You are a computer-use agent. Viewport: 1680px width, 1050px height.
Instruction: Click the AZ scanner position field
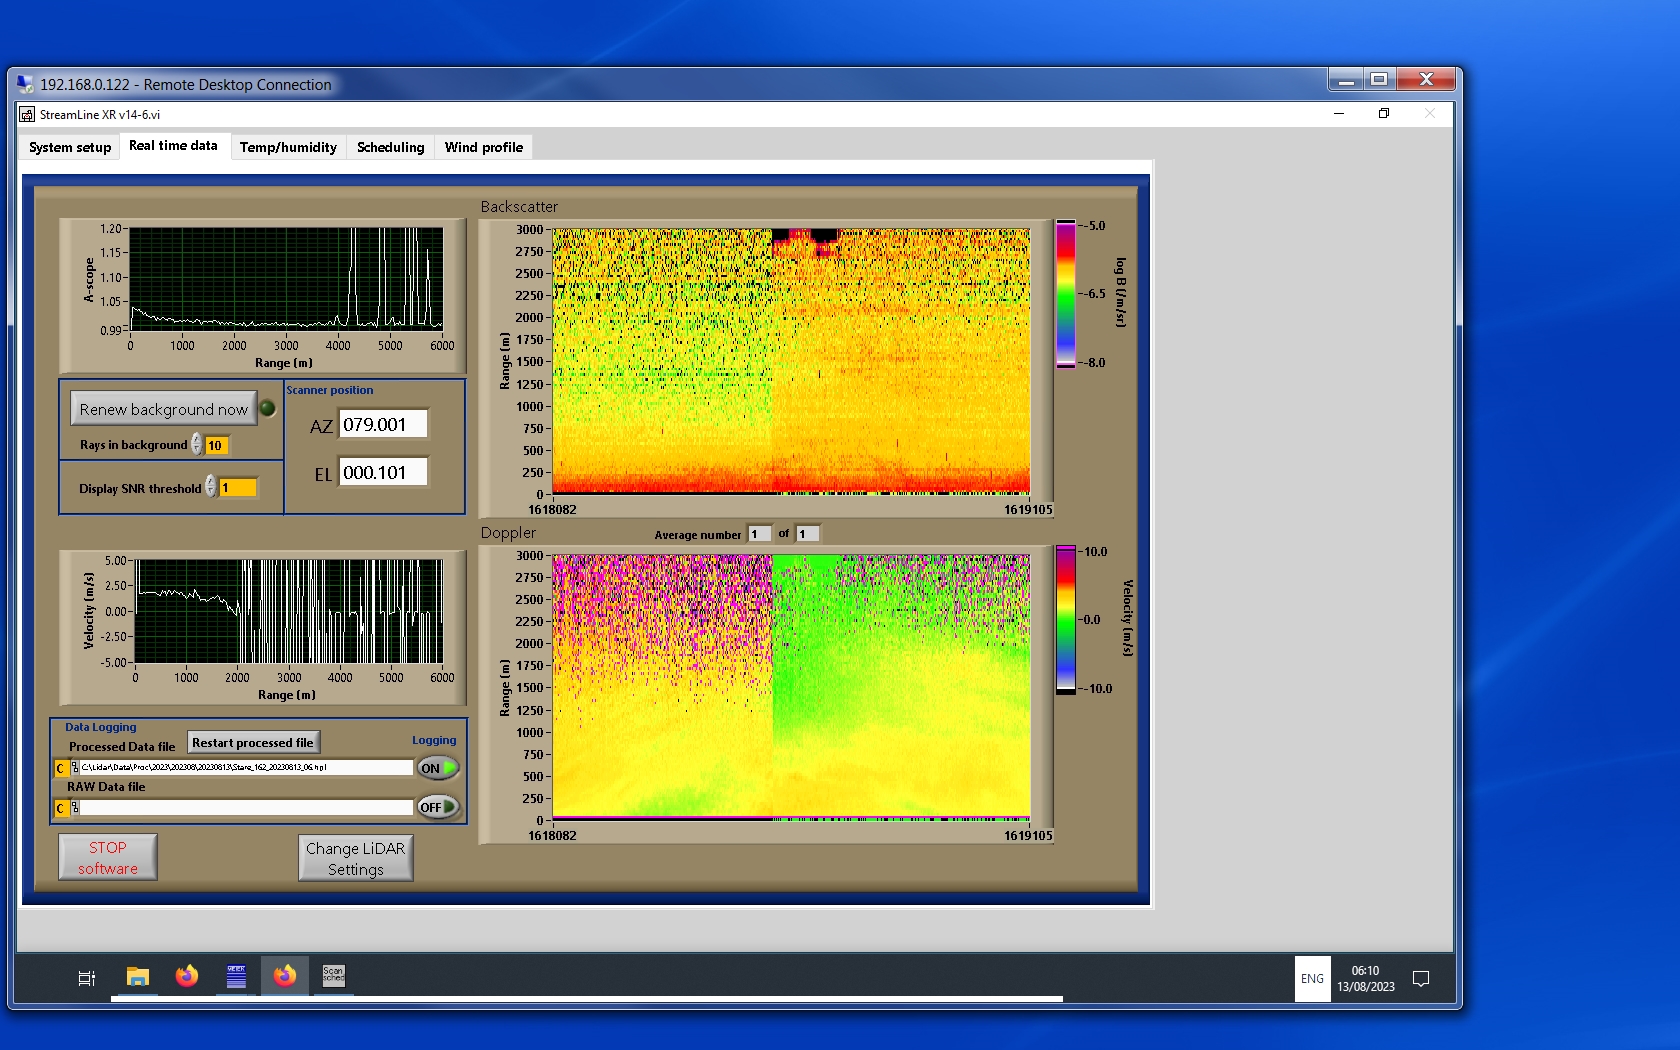click(383, 424)
